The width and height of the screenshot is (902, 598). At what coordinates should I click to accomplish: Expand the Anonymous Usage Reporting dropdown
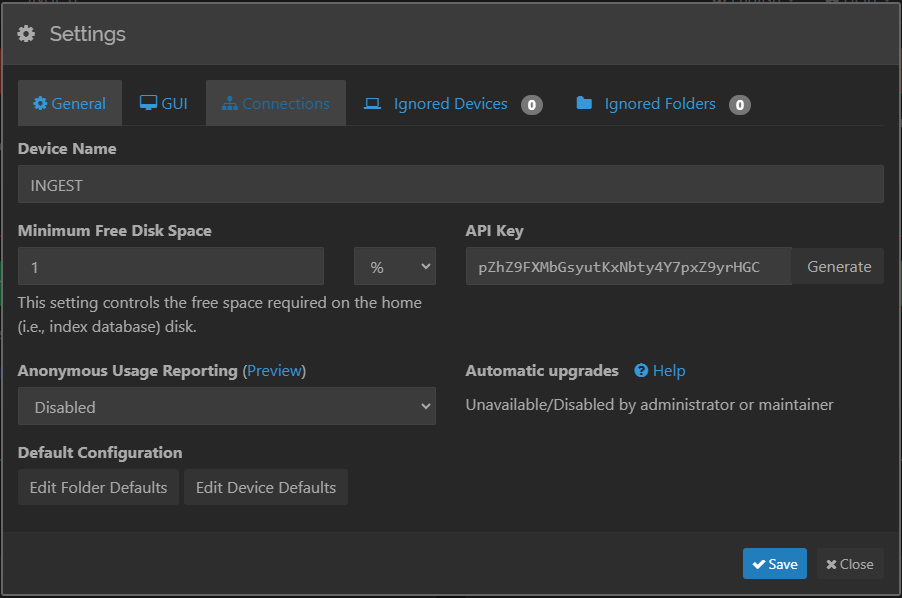227,407
